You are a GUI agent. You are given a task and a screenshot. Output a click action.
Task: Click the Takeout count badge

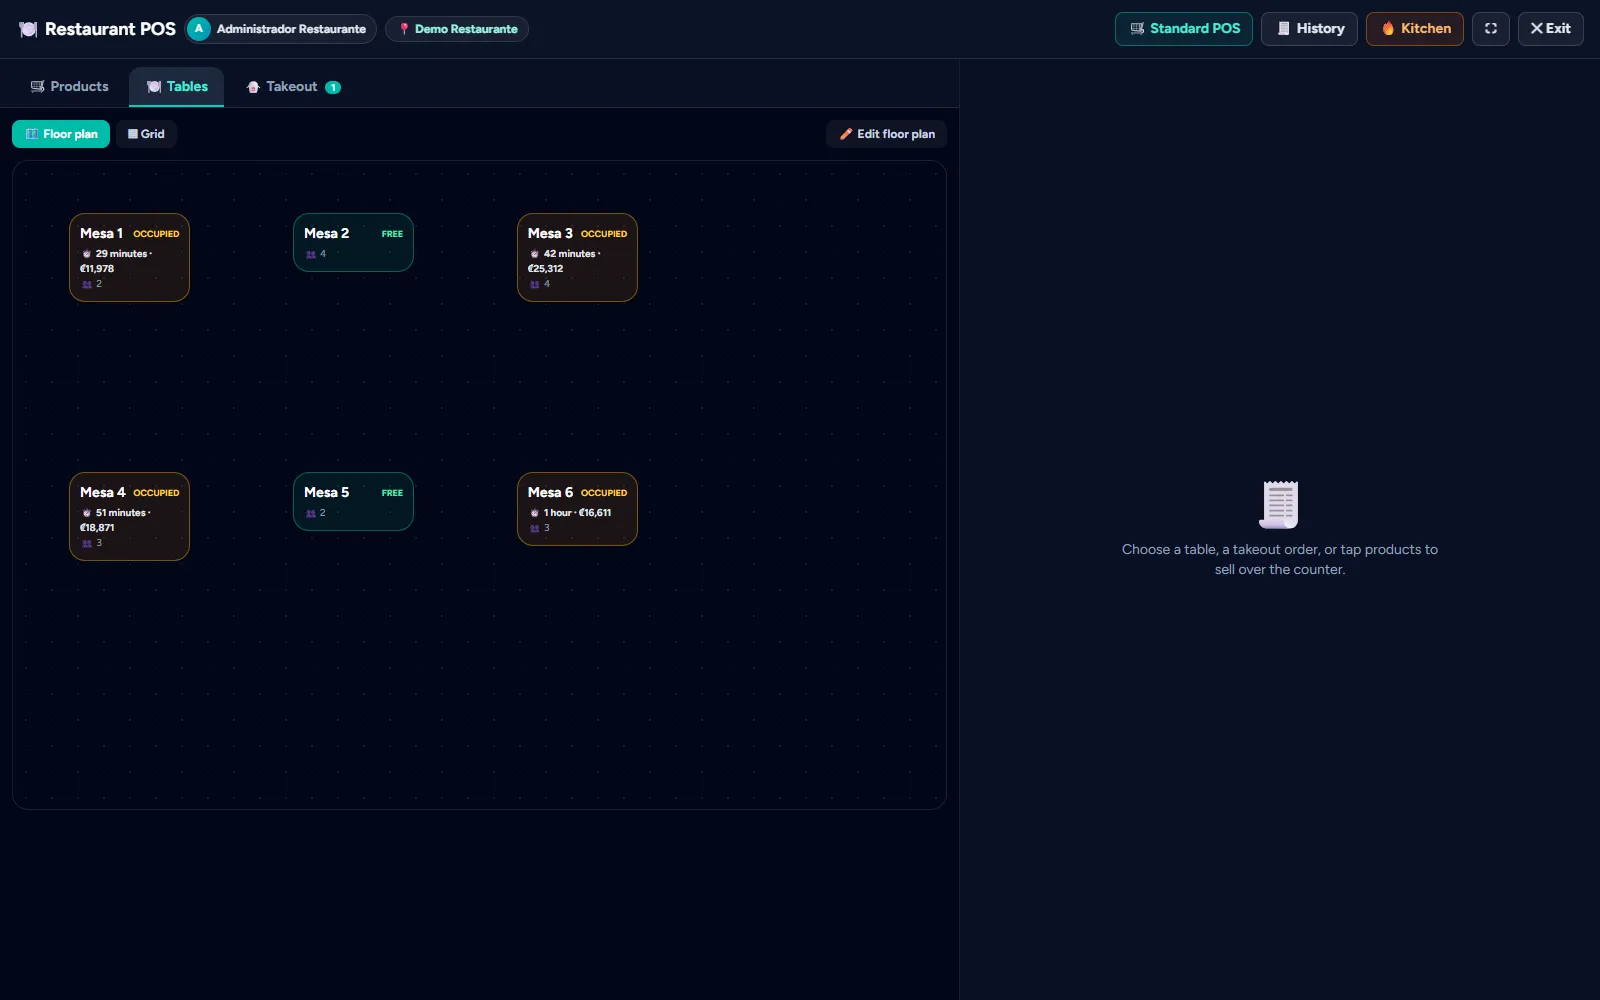pyautogui.click(x=333, y=87)
